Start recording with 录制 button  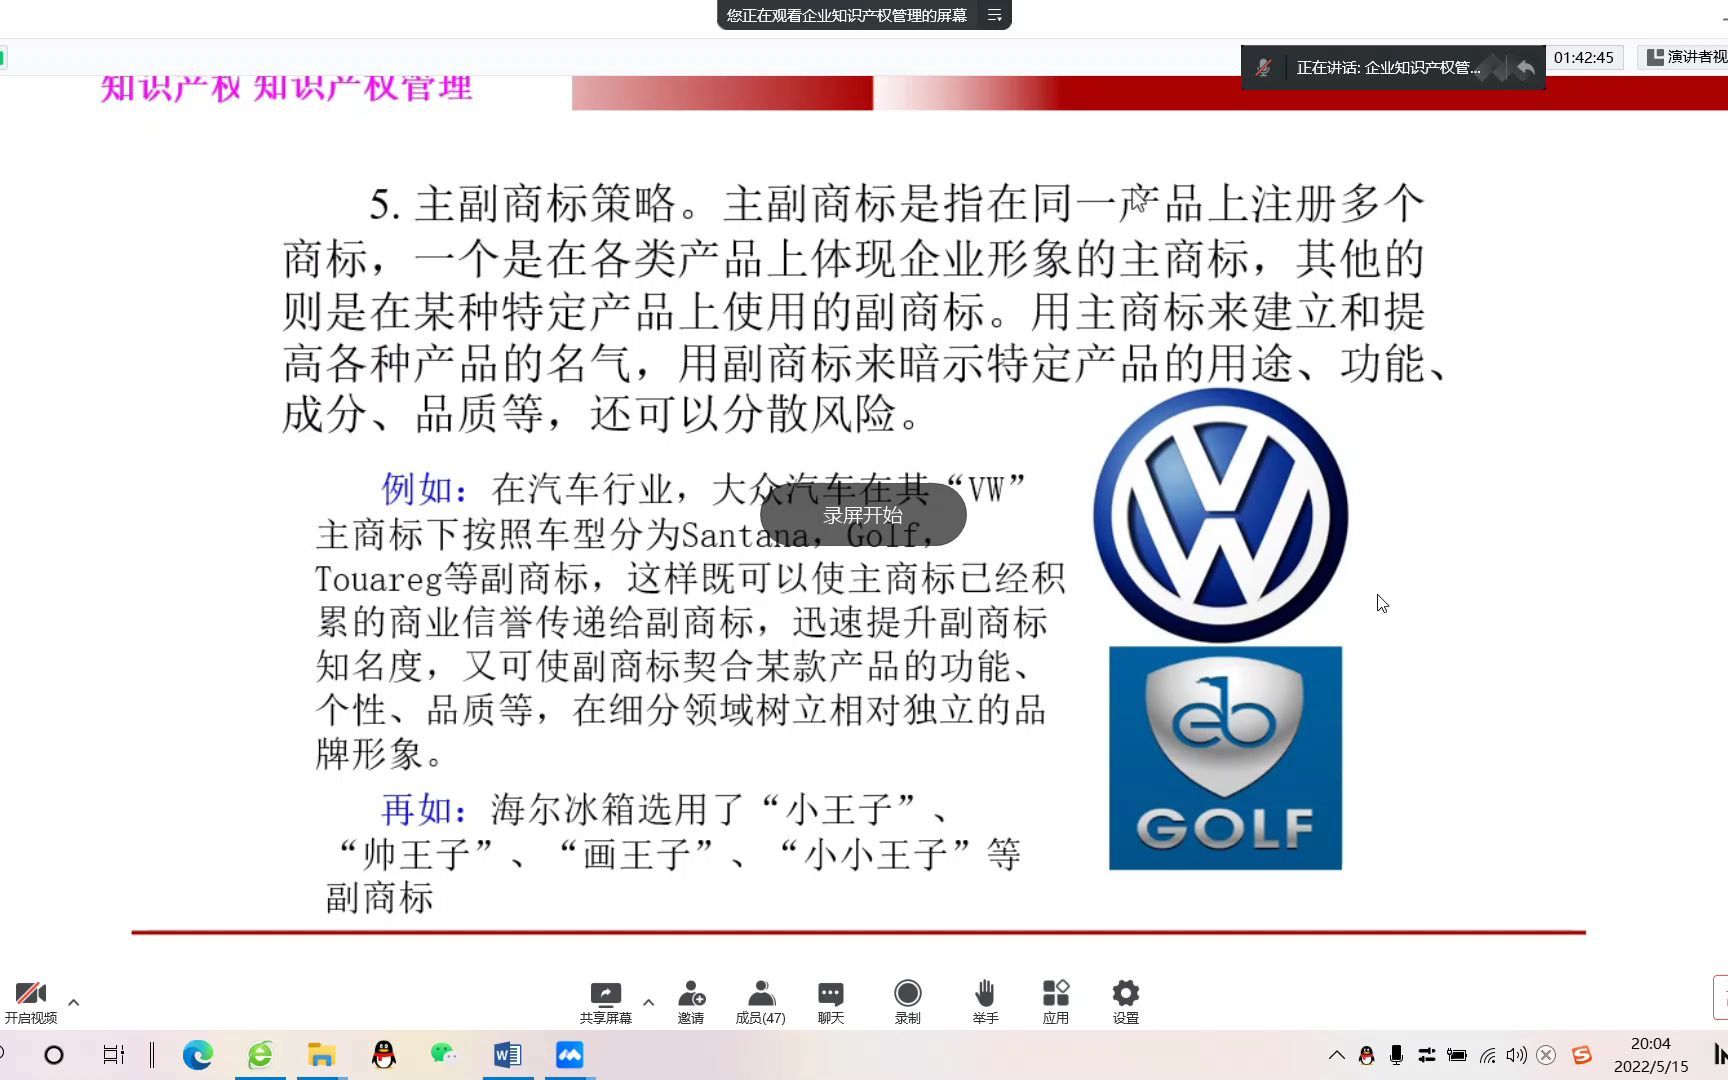tap(908, 1003)
